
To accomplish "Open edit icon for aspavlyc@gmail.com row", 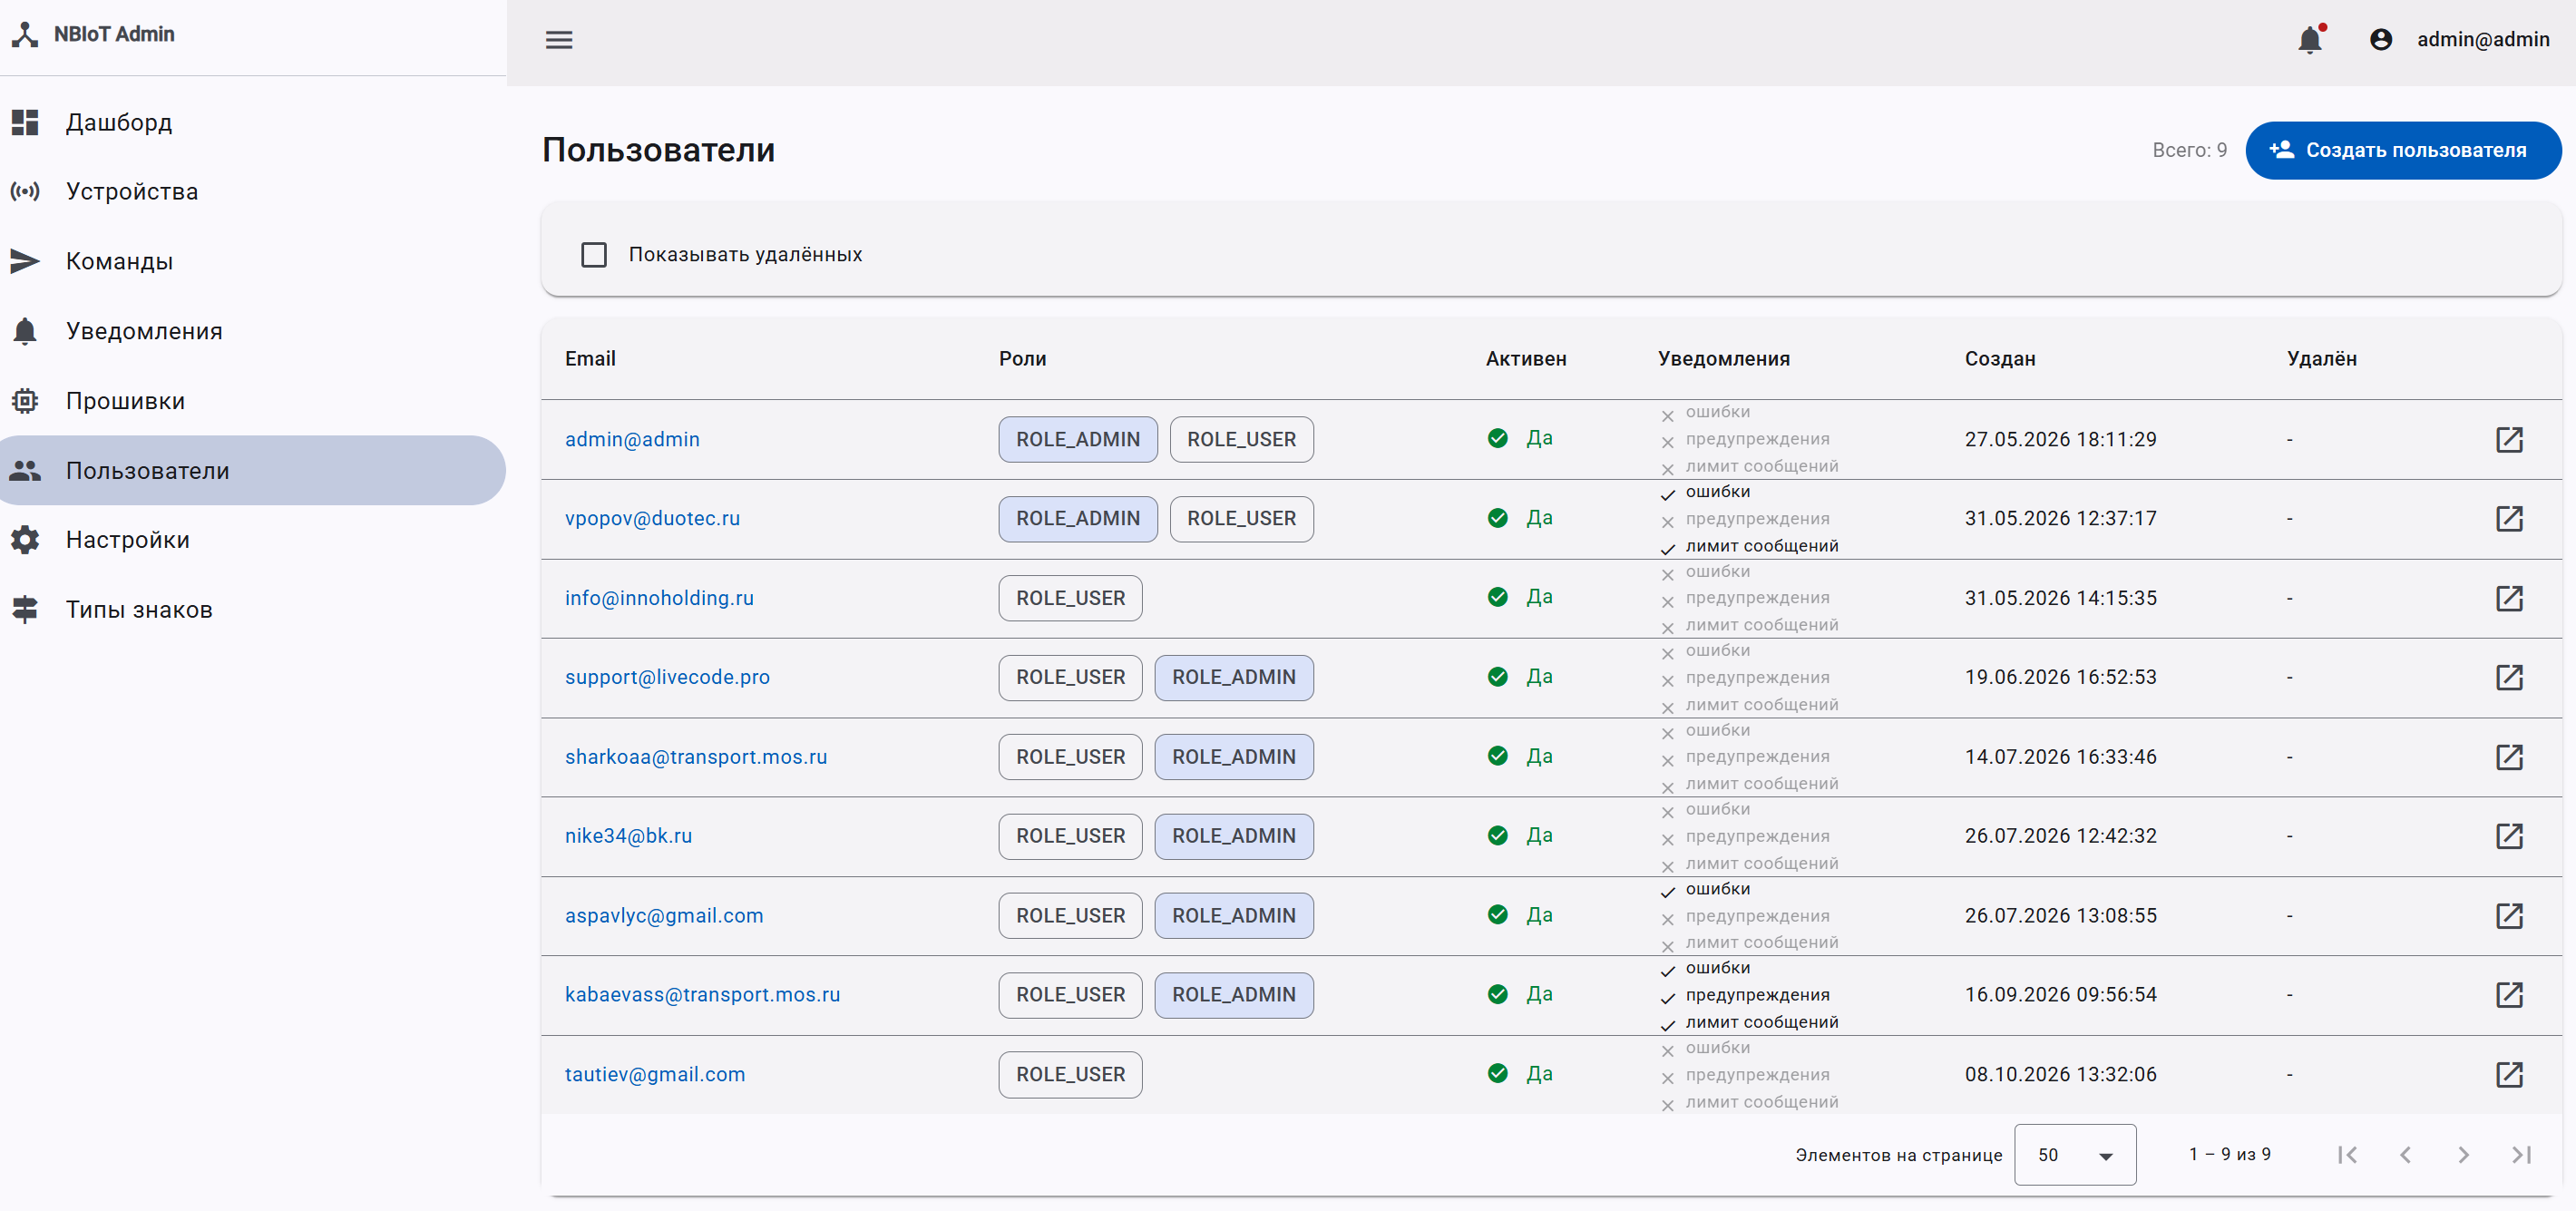I will pos(2509,916).
